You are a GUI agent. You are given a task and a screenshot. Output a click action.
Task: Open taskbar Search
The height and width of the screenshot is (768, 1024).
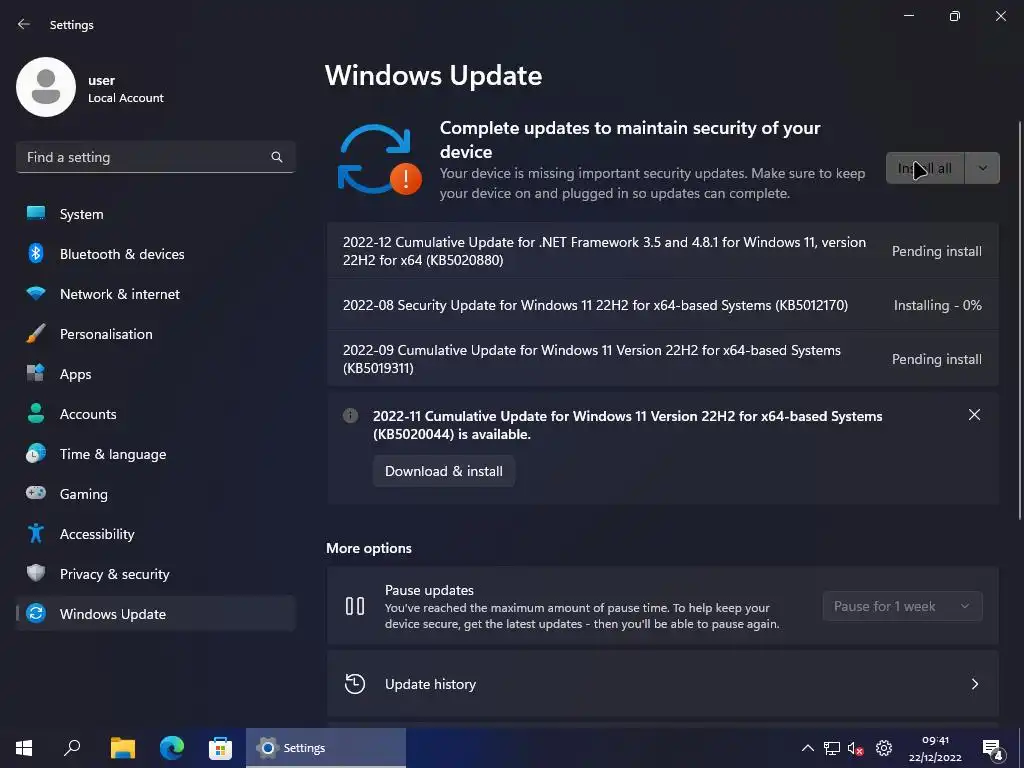(x=72, y=748)
